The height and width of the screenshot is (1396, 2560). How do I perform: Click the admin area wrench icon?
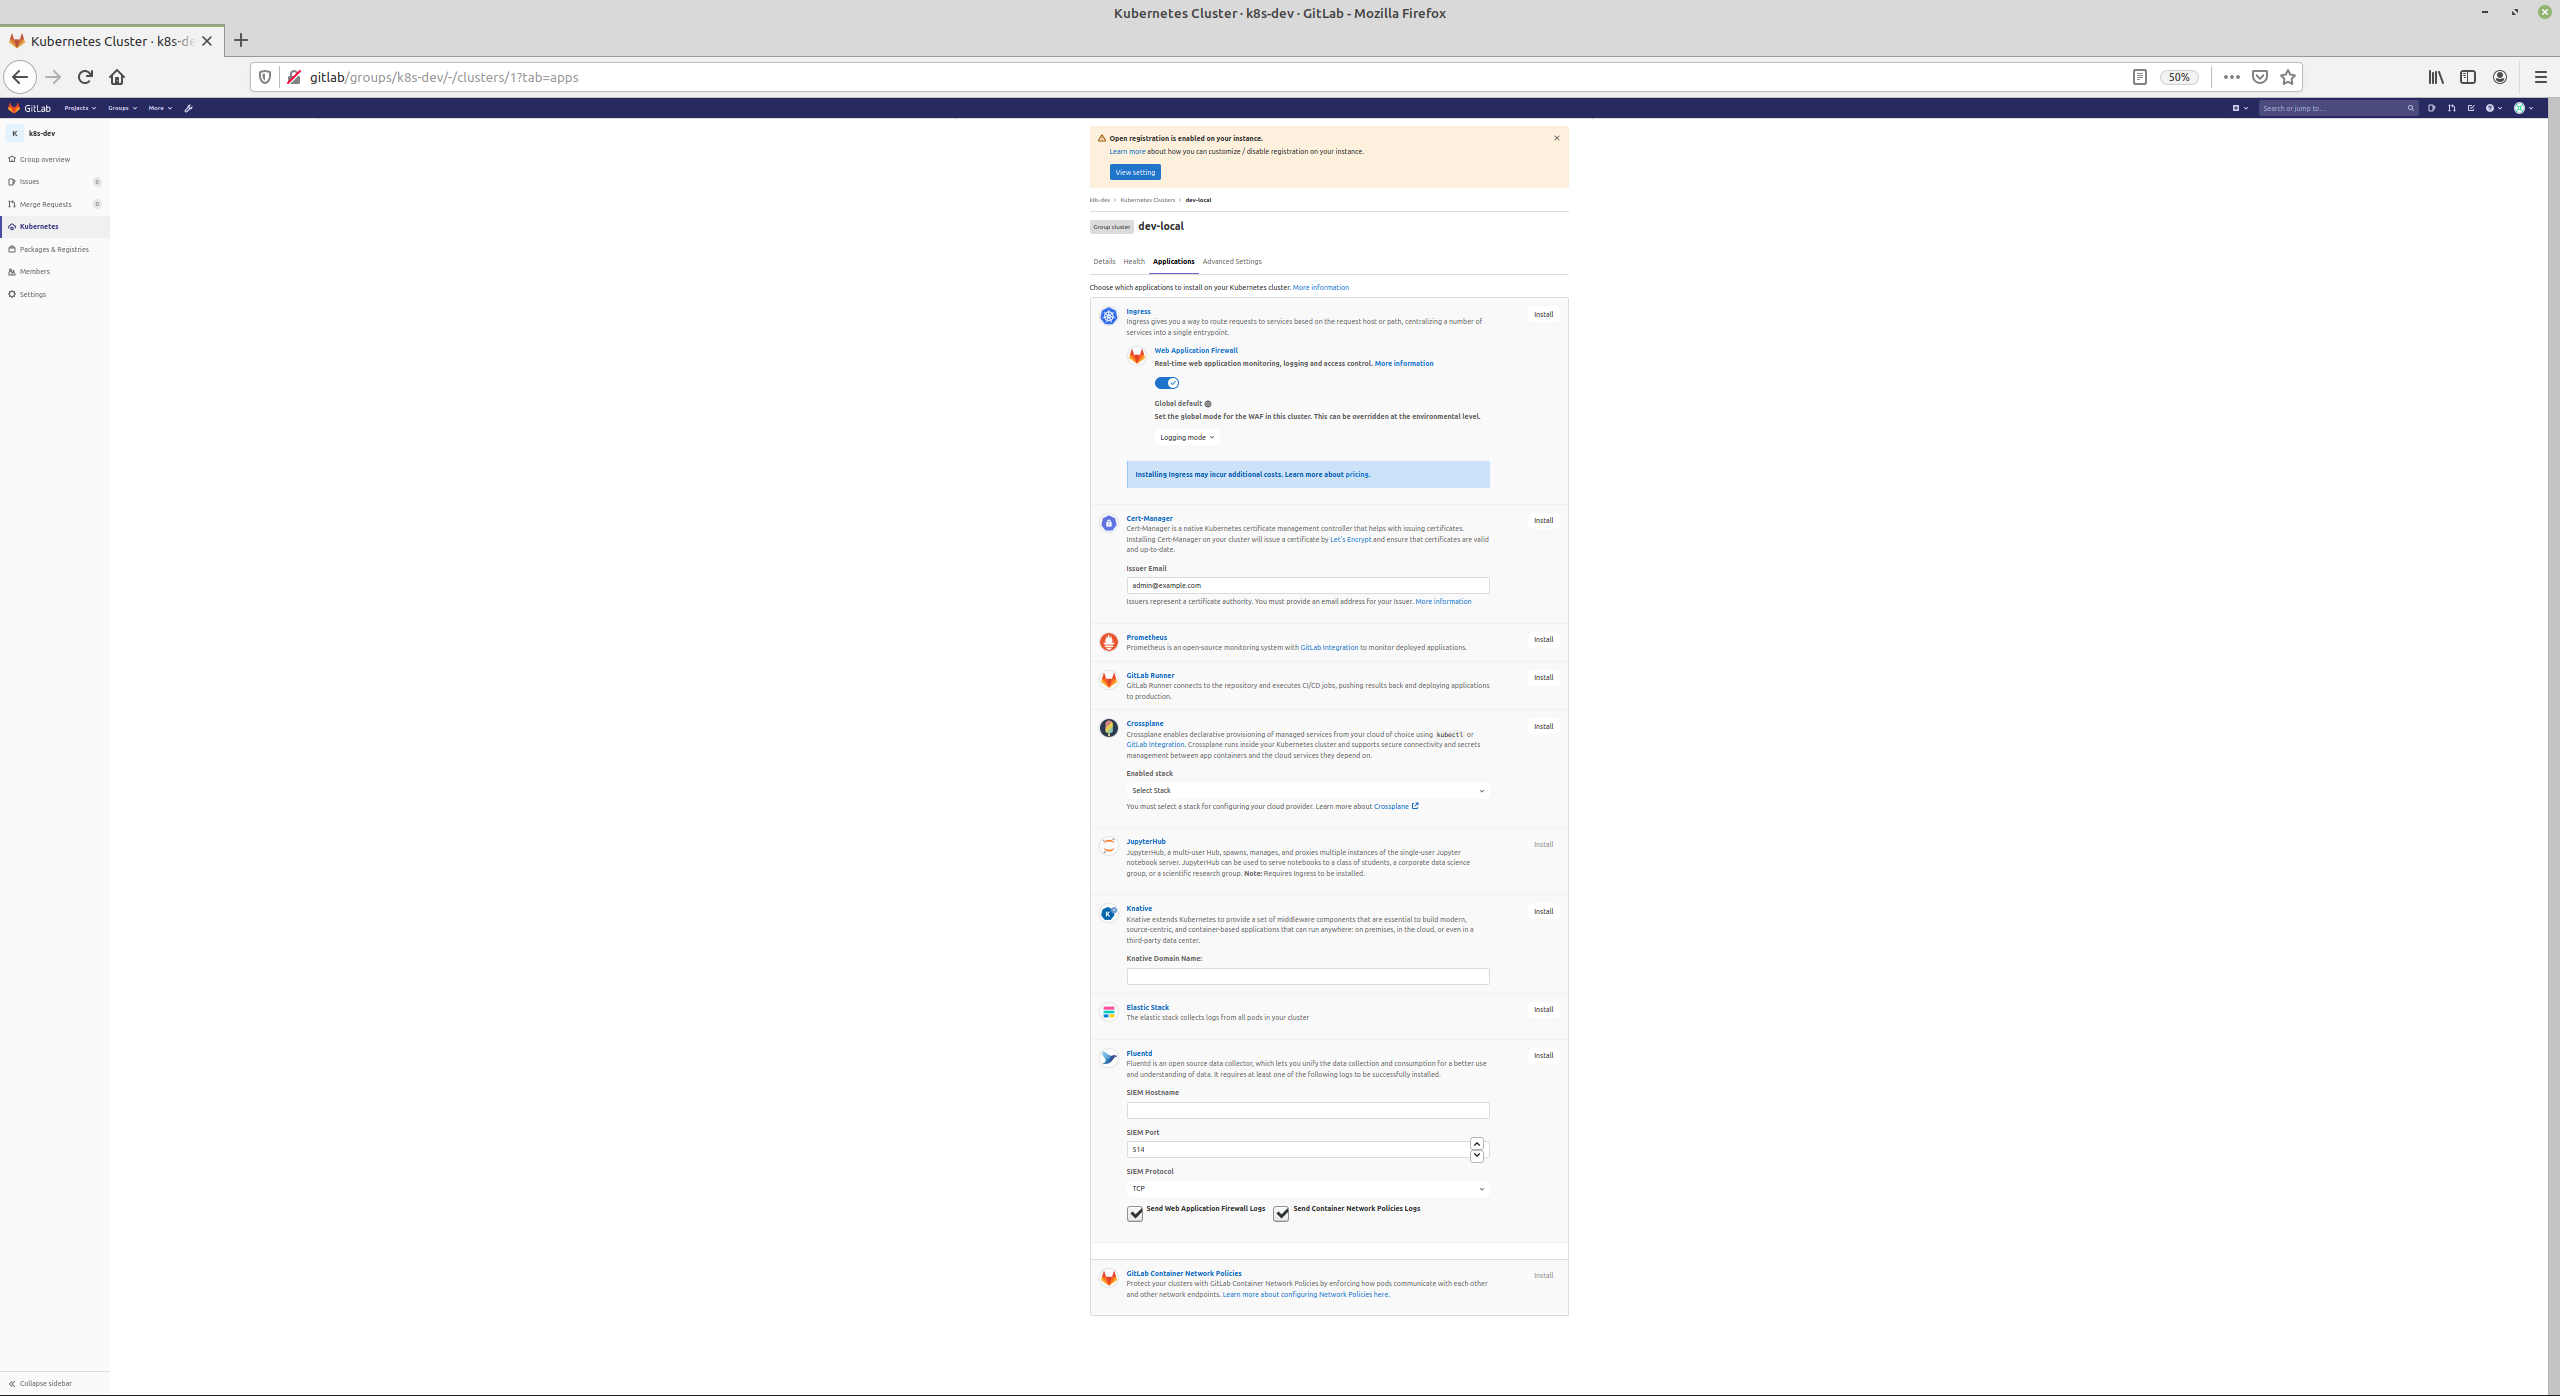[188, 108]
